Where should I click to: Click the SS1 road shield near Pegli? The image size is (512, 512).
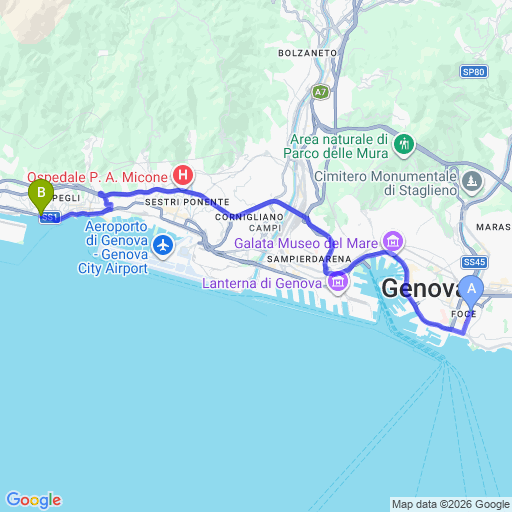[50, 218]
